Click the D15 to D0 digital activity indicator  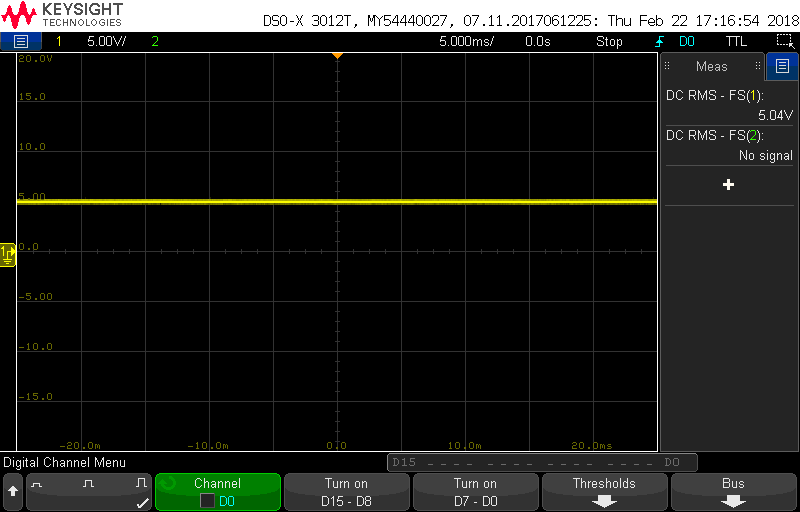[x=542, y=463]
